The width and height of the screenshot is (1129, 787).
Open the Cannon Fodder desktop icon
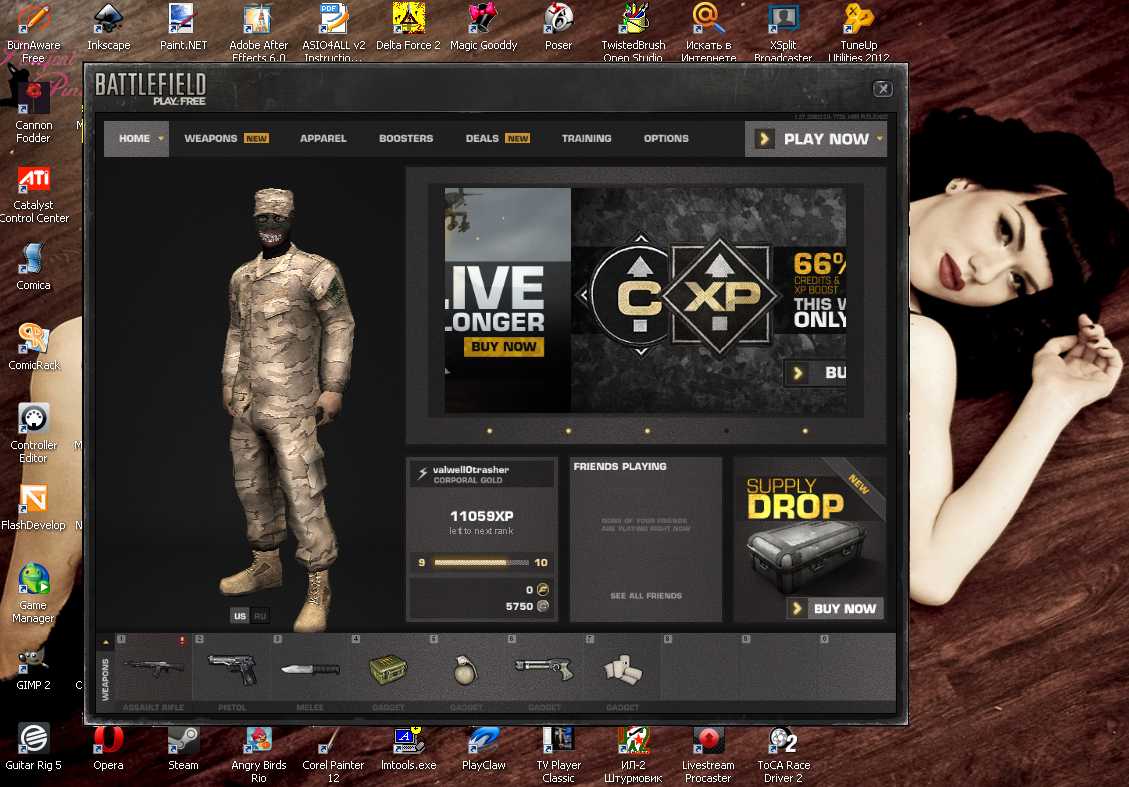(x=33, y=114)
